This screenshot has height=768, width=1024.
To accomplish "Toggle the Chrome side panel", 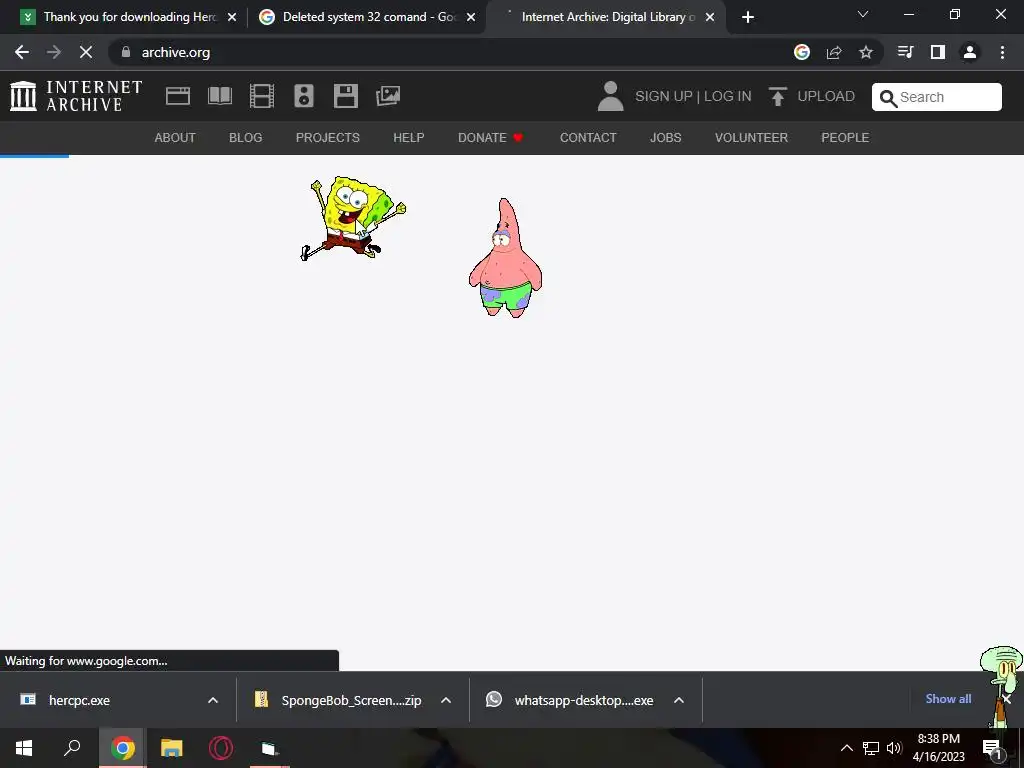I will pyautogui.click(x=938, y=52).
